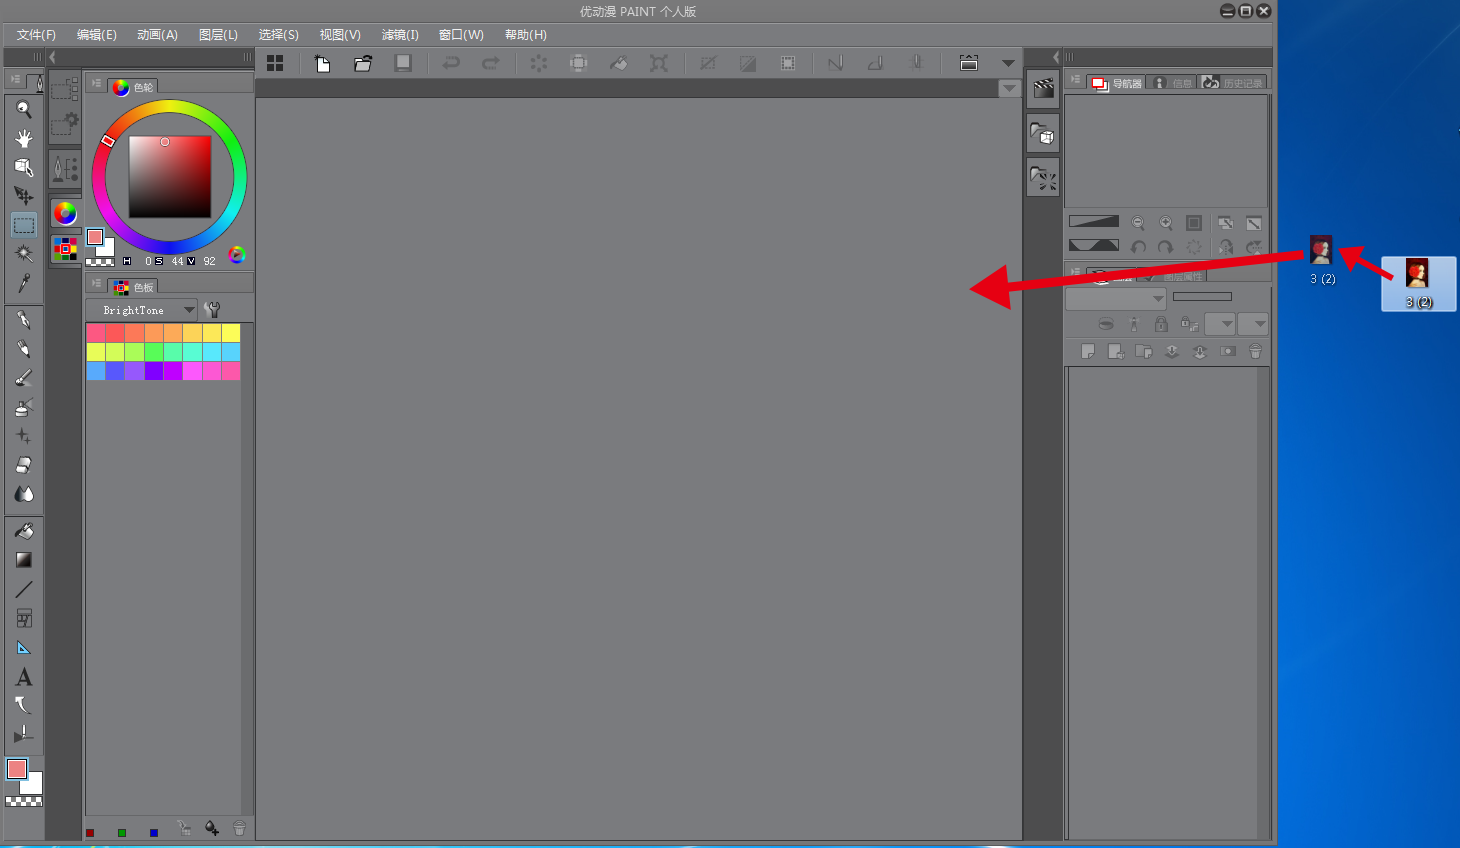Click the New File toolbar icon
Image resolution: width=1460 pixels, height=848 pixels.
323,63
